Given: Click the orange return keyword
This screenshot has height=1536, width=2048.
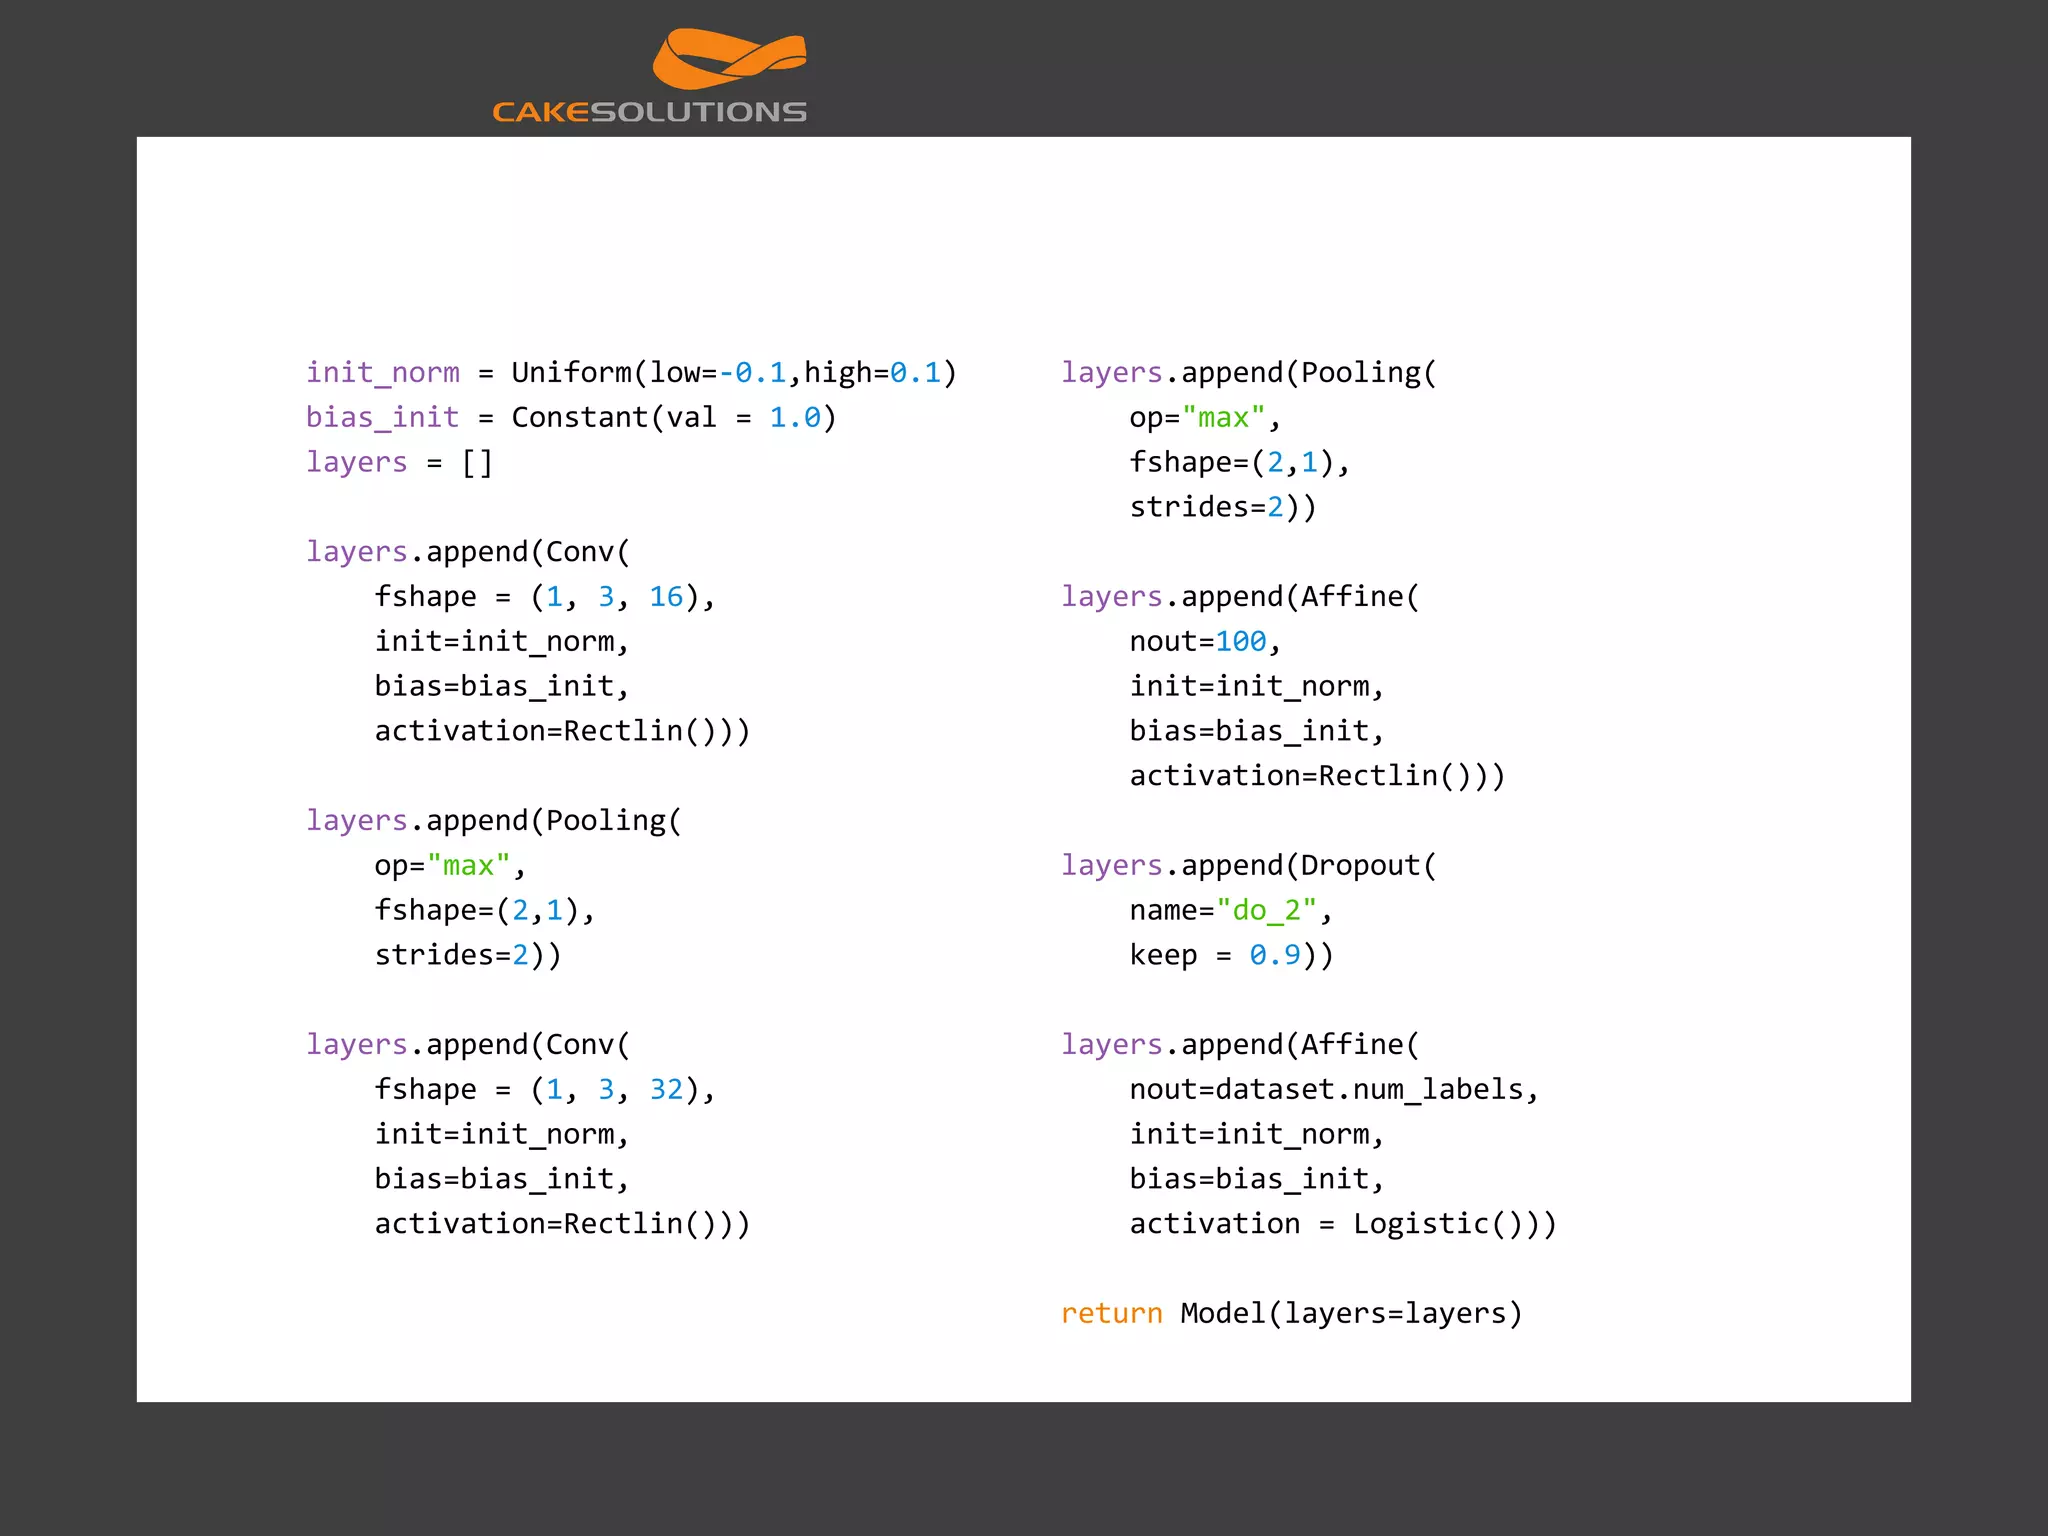Looking at the screenshot, I should 1111,1313.
